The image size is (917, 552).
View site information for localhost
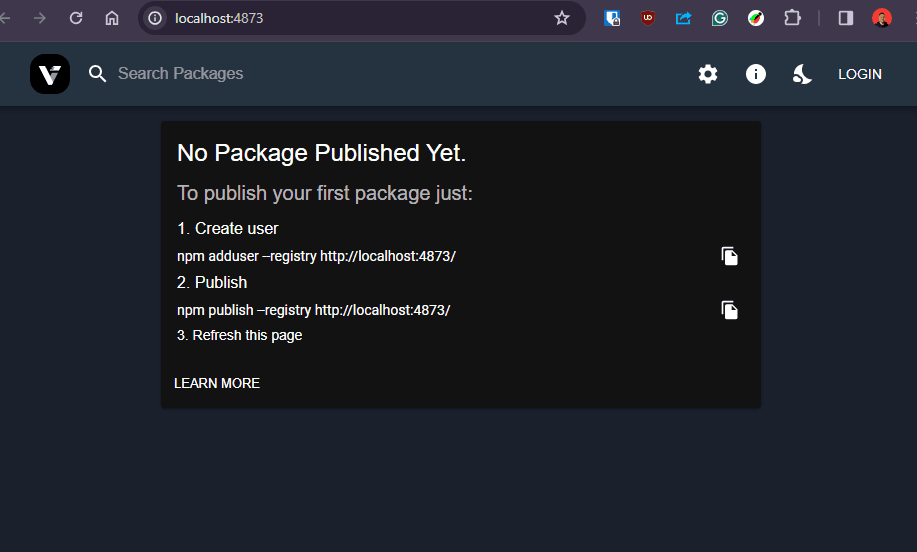click(x=155, y=18)
